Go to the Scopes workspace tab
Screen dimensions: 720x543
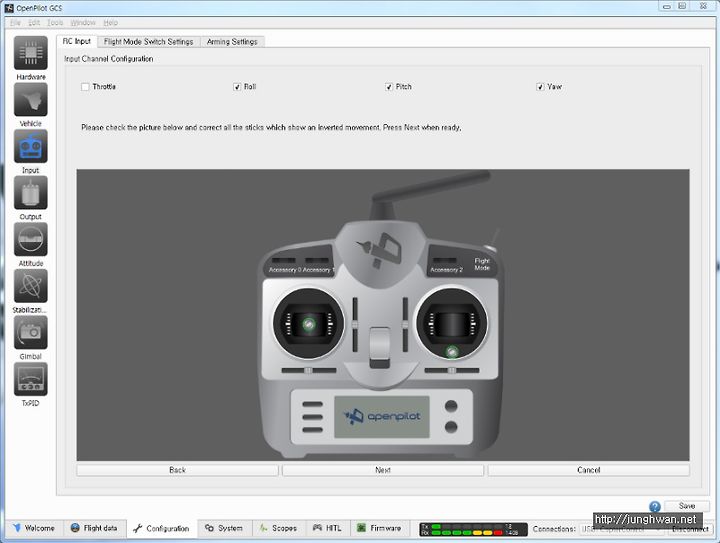click(278, 528)
